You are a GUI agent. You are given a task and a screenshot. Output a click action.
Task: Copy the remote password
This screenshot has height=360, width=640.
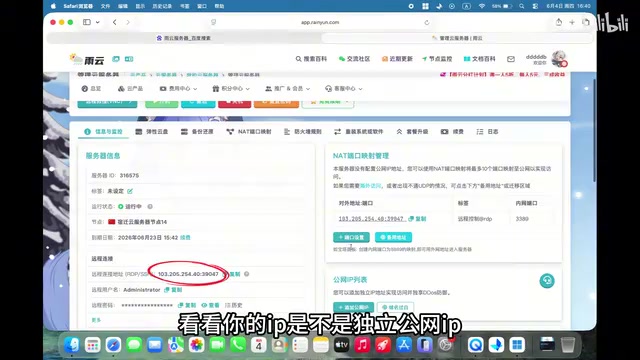[187, 305]
